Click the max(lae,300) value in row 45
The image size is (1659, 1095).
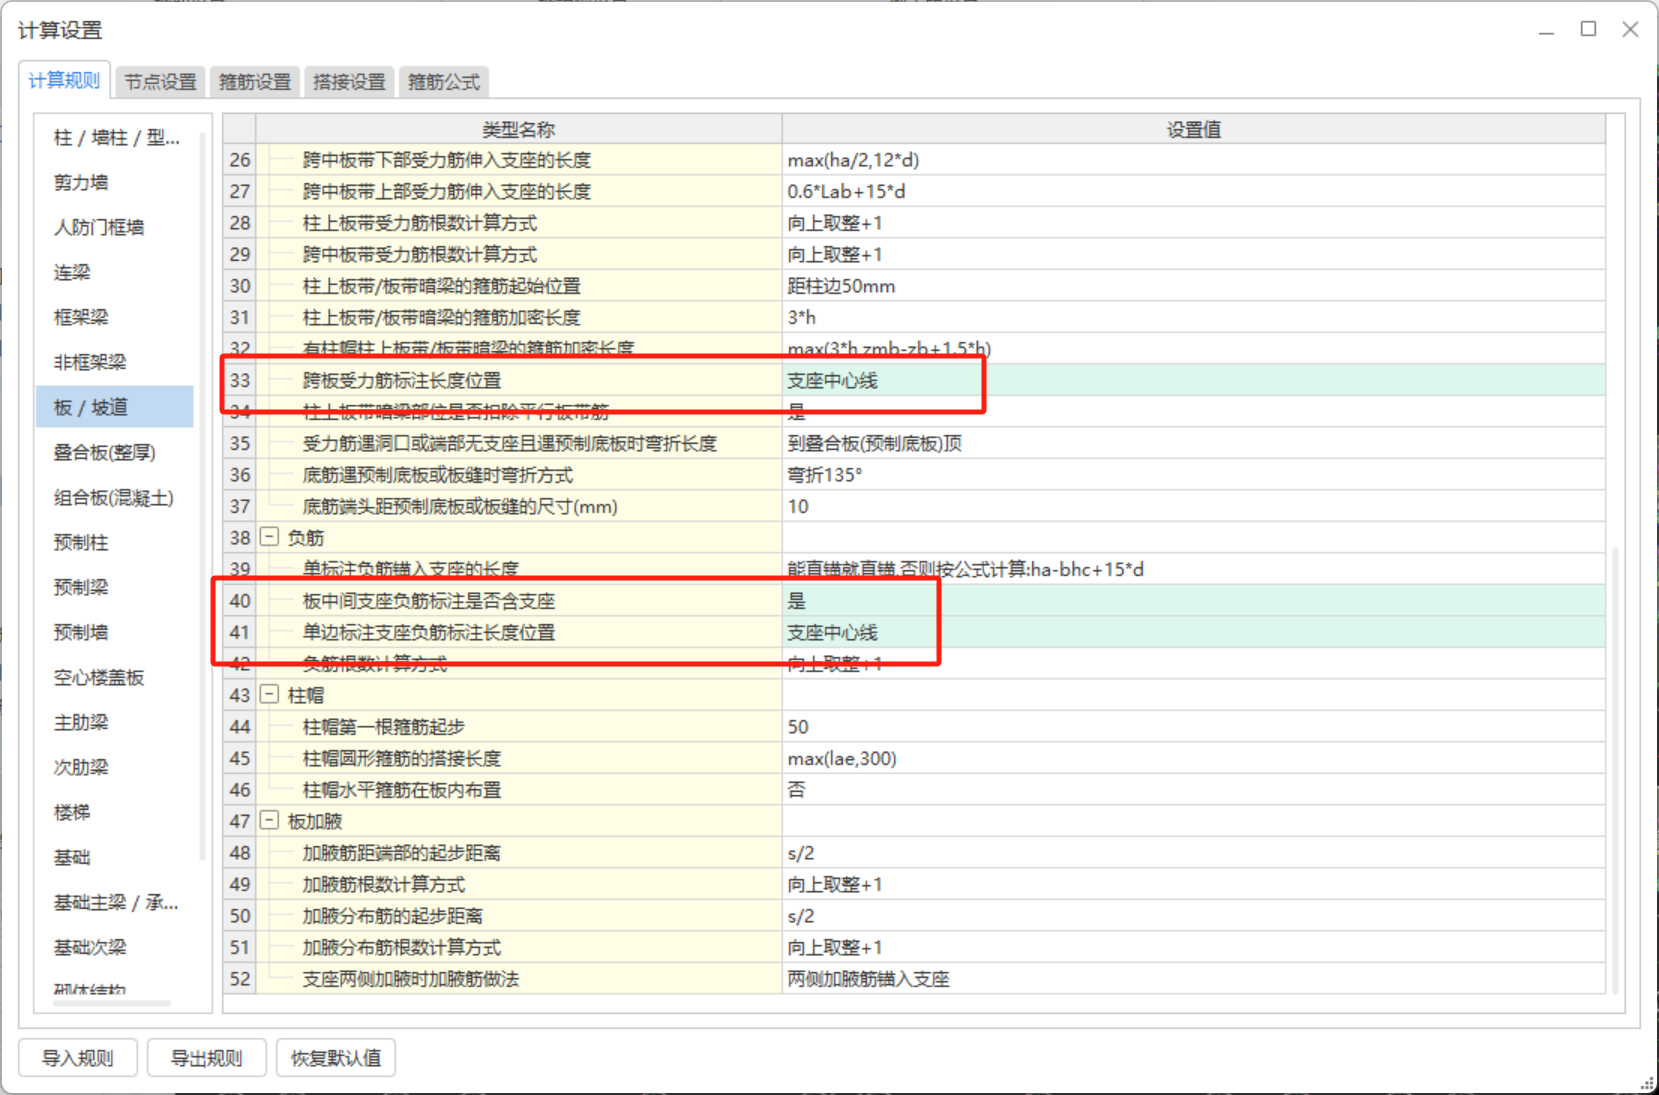tap(1194, 758)
